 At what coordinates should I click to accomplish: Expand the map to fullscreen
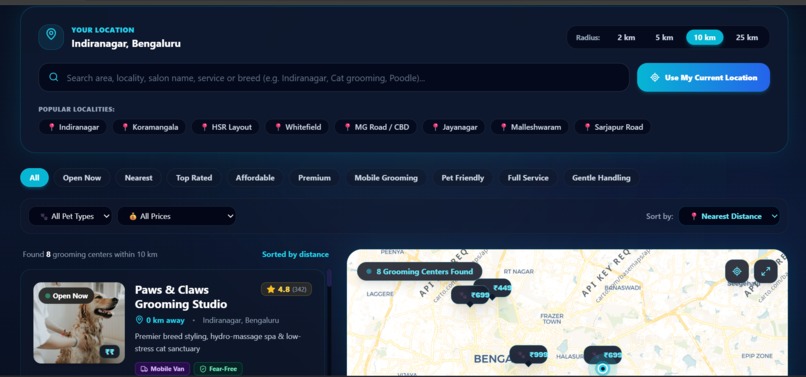[765, 271]
